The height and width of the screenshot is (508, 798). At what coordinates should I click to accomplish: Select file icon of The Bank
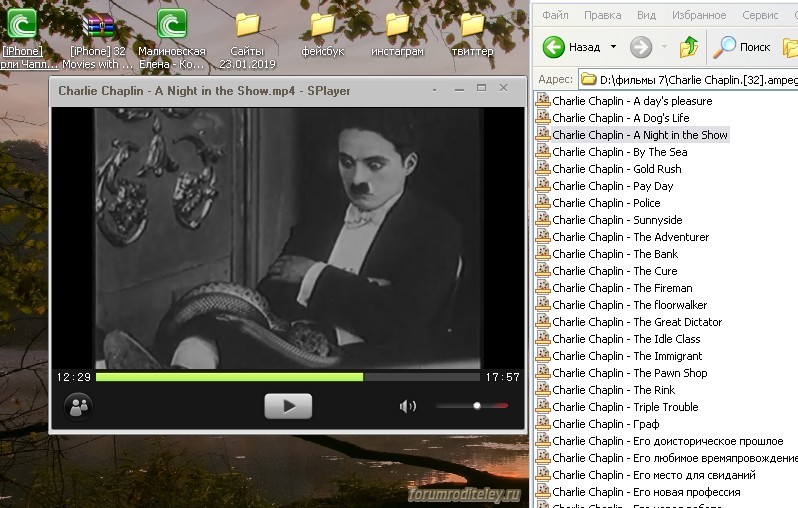pyautogui.click(x=543, y=253)
